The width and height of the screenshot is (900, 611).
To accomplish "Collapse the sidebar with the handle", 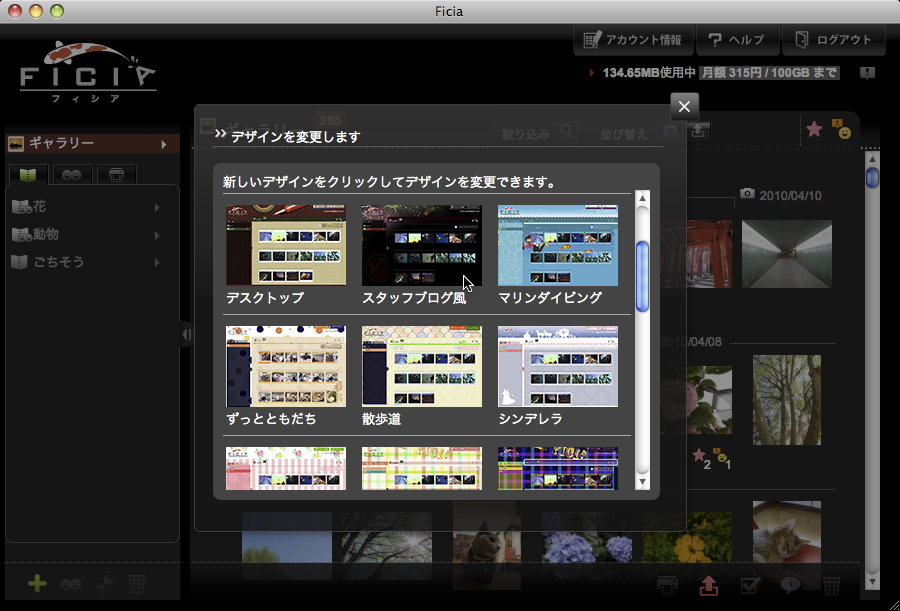I will (186, 334).
